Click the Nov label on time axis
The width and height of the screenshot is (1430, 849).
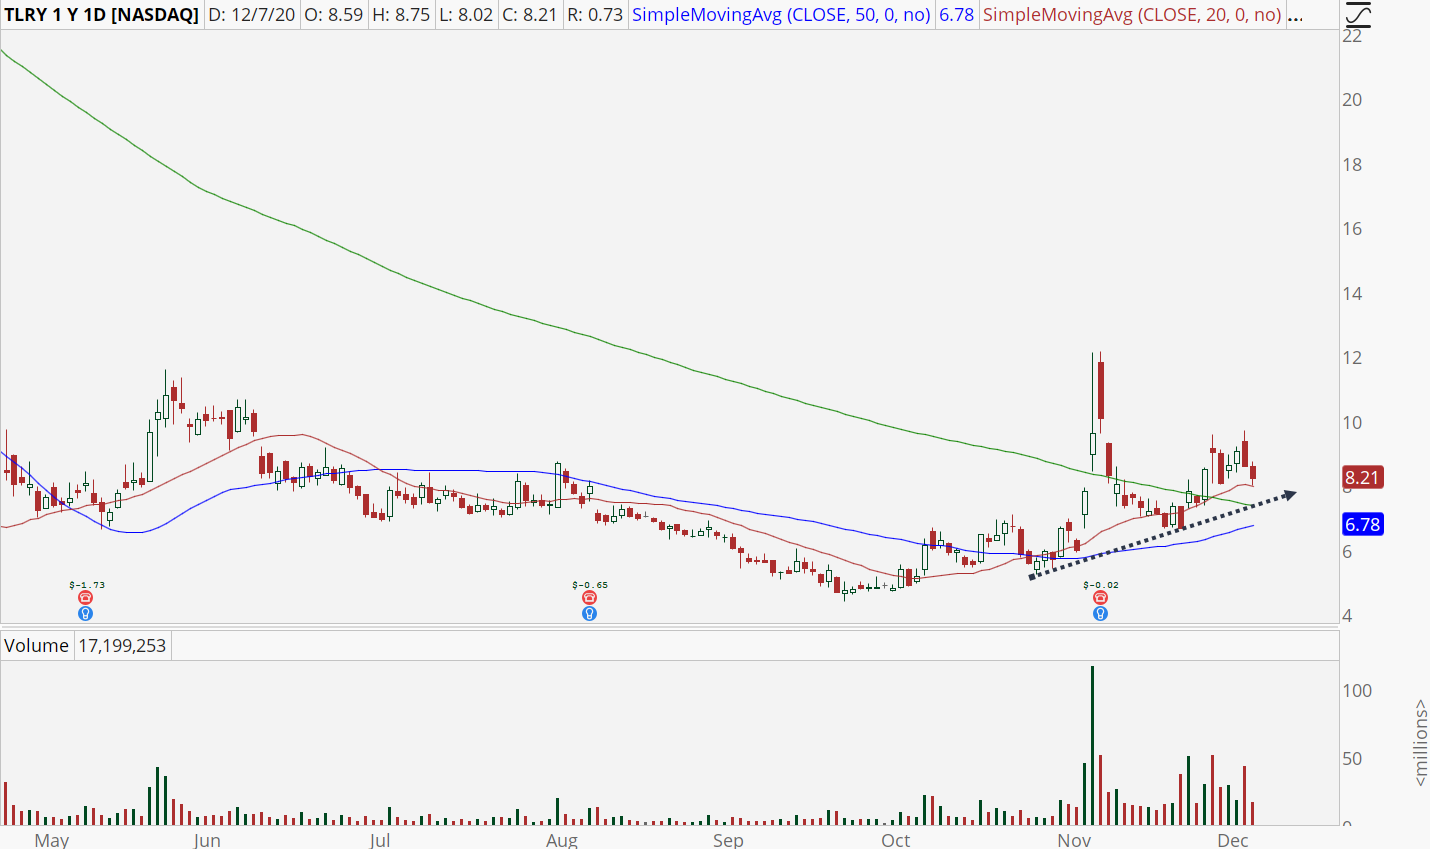(1074, 840)
